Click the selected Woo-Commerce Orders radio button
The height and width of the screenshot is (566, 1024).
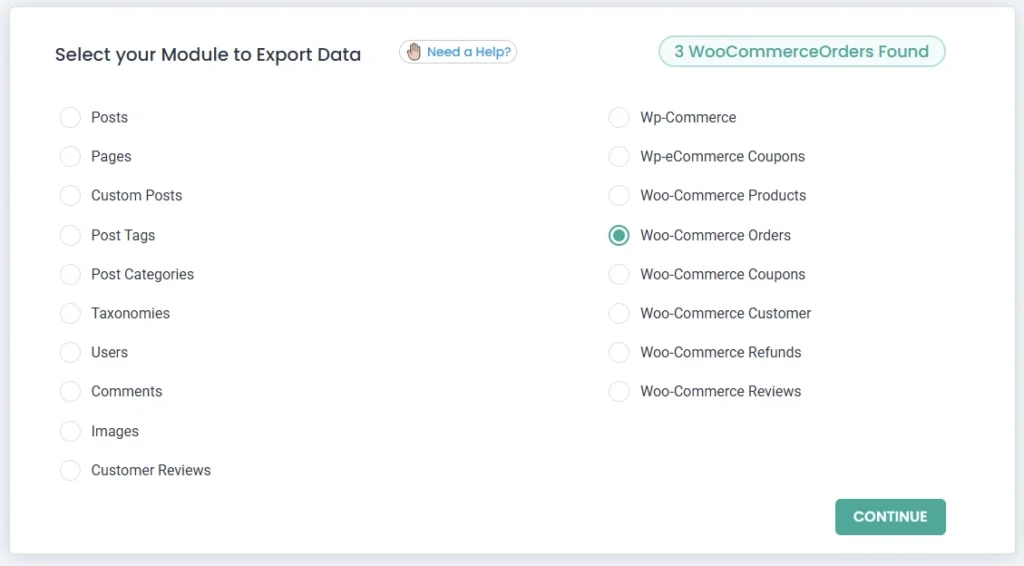619,236
